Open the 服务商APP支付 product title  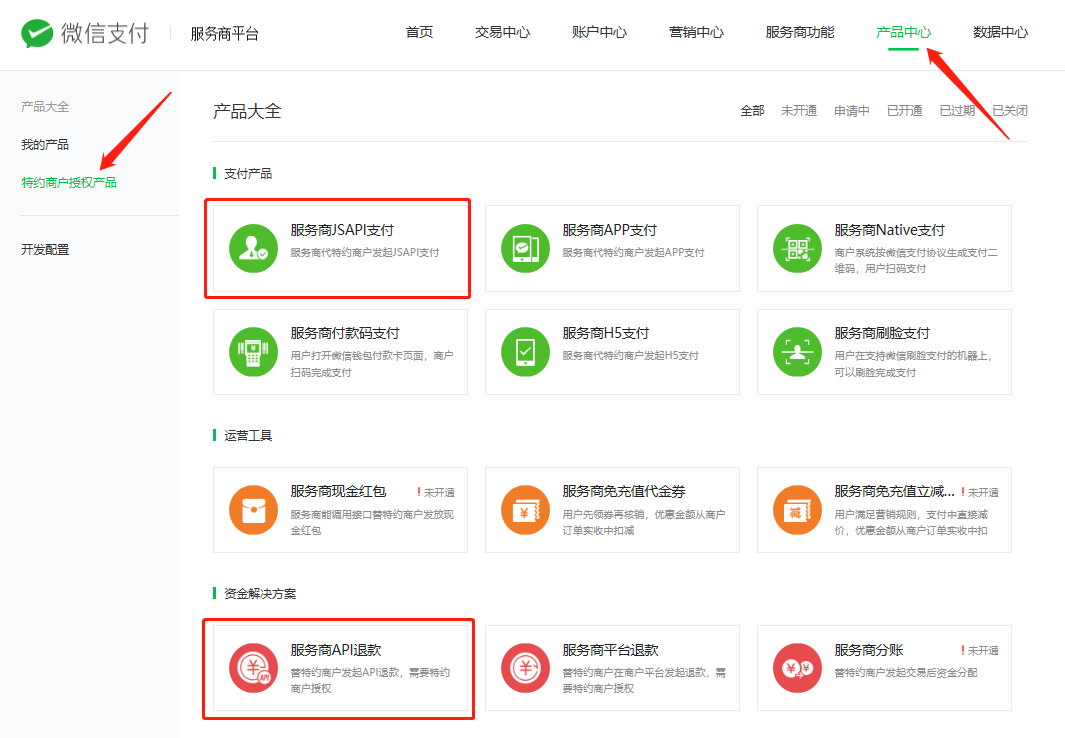(610, 230)
